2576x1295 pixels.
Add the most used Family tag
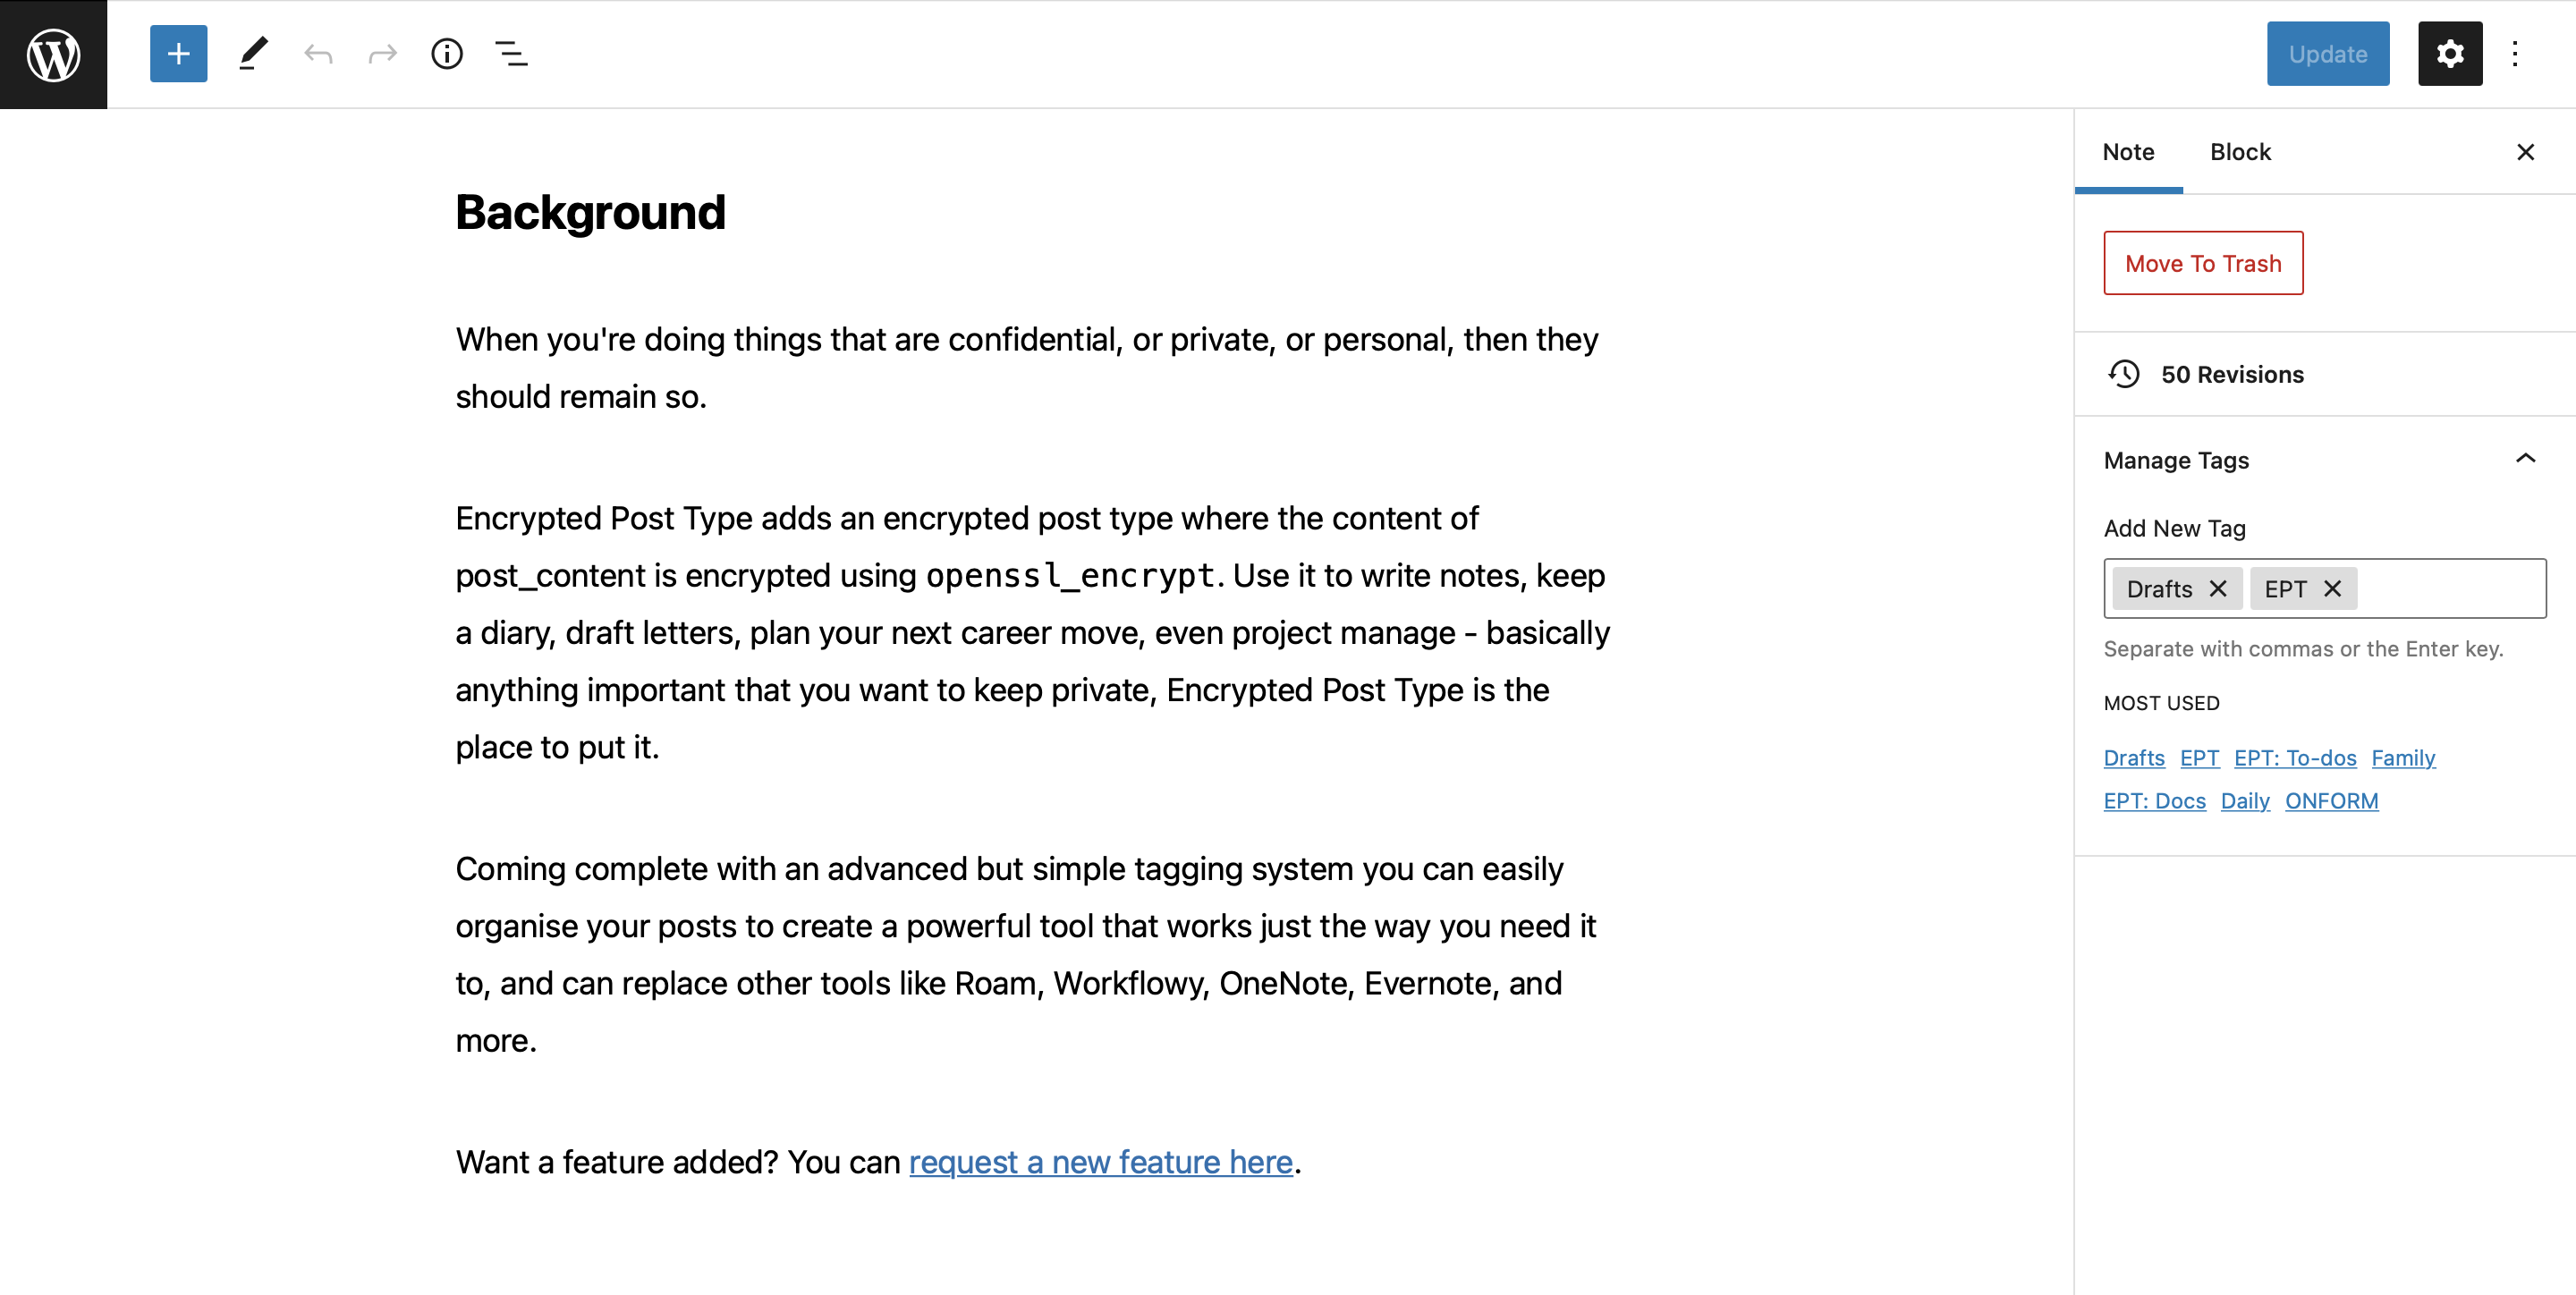(2402, 758)
